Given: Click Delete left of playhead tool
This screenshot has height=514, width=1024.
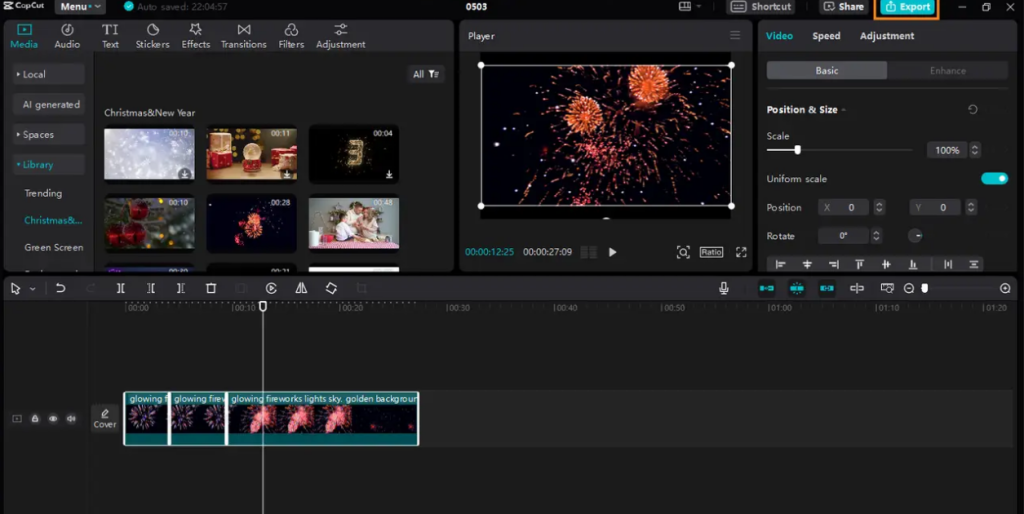Looking at the screenshot, I should (151, 288).
